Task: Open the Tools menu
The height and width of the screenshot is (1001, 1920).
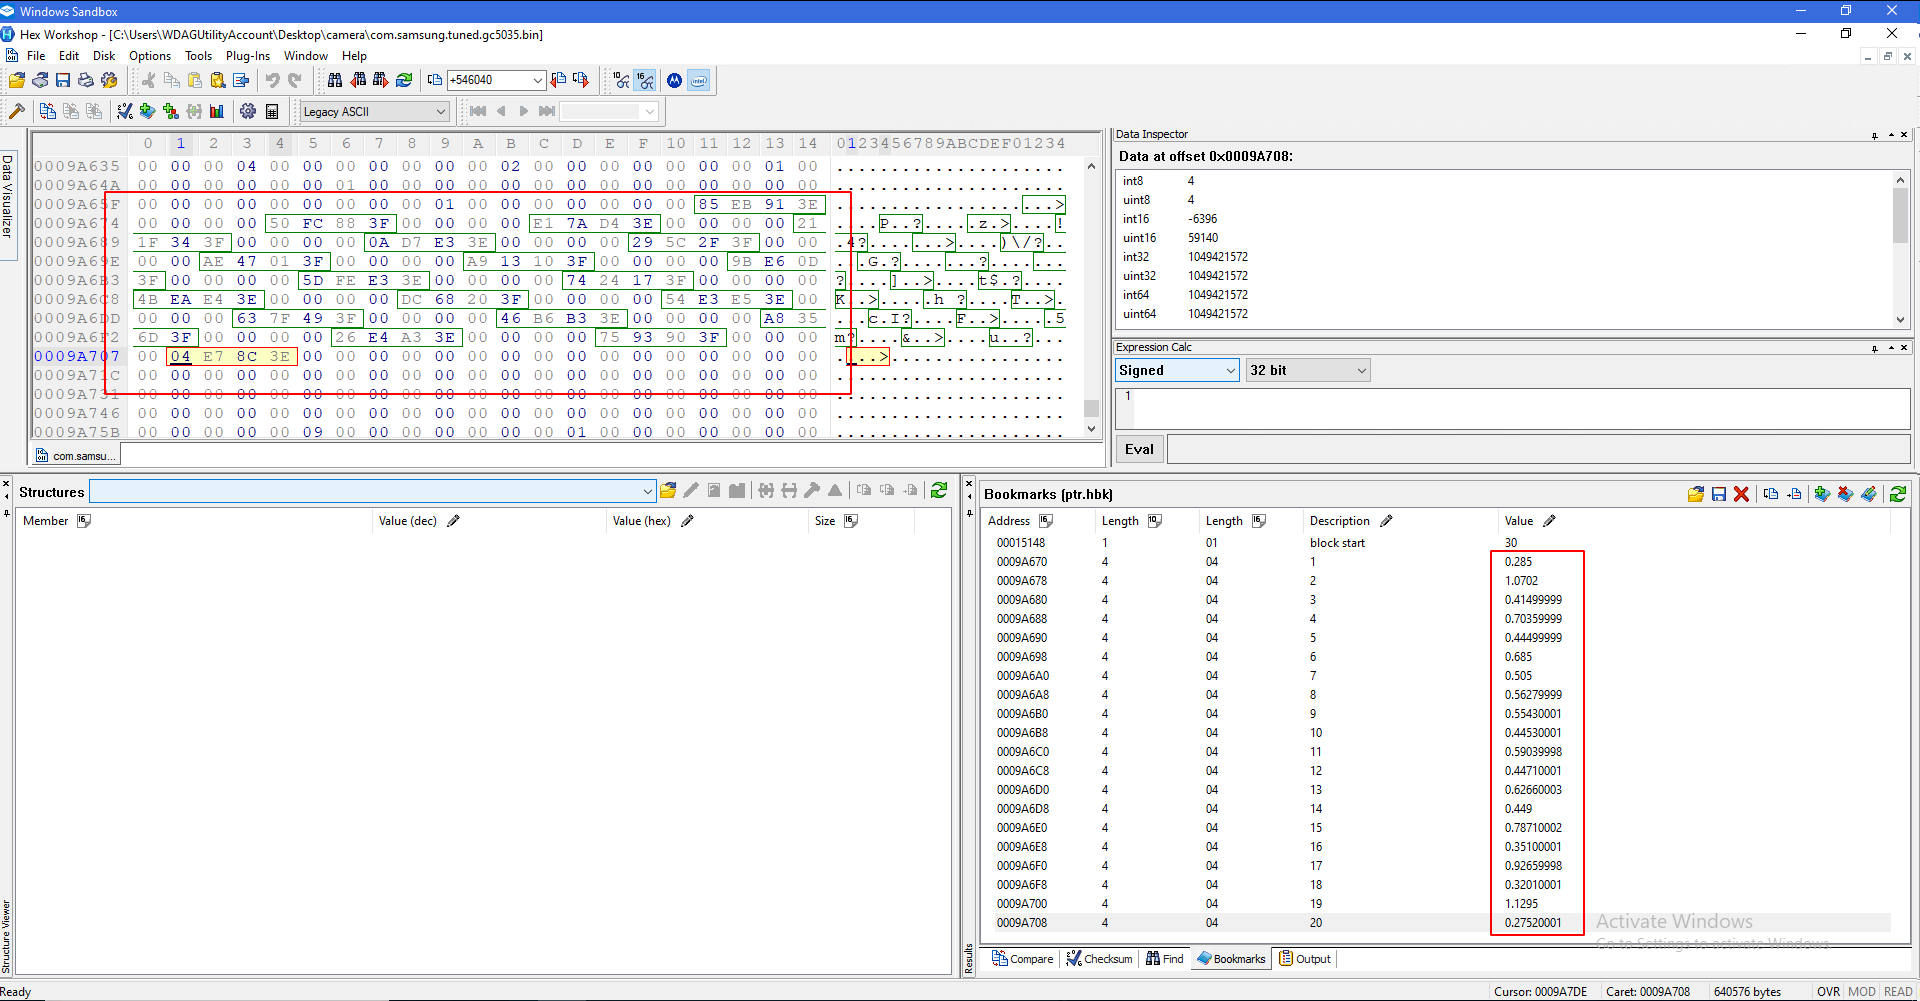Action: tap(198, 56)
